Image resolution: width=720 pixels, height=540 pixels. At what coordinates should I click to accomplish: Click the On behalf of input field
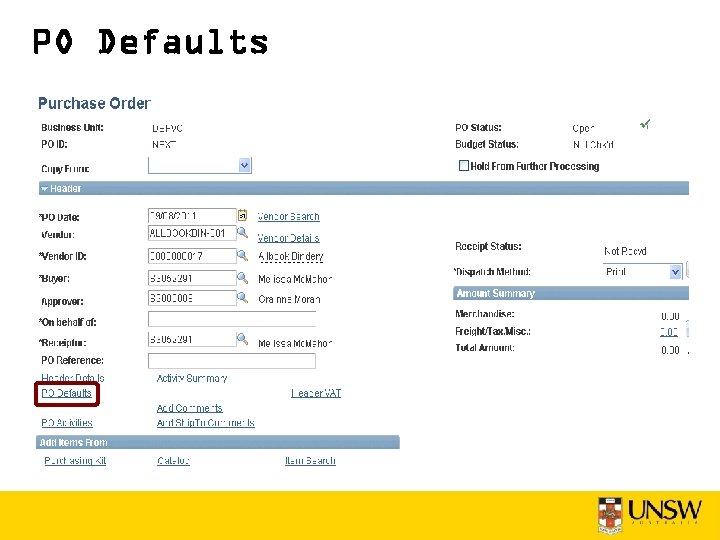point(232,319)
